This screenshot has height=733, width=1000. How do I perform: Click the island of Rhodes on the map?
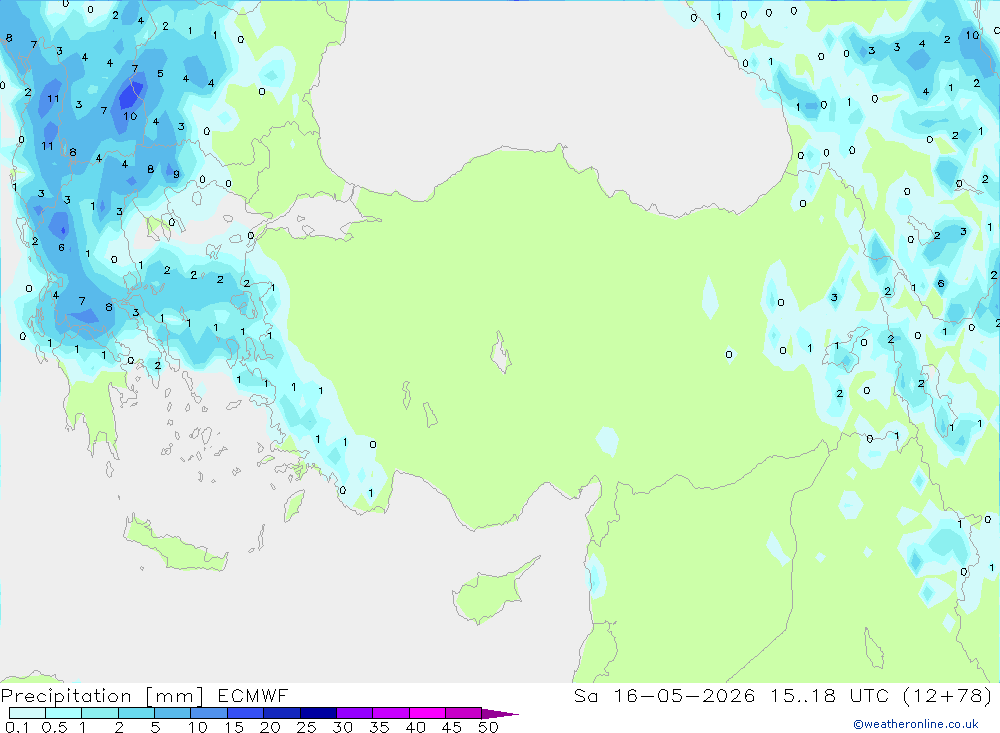coord(293,505)
